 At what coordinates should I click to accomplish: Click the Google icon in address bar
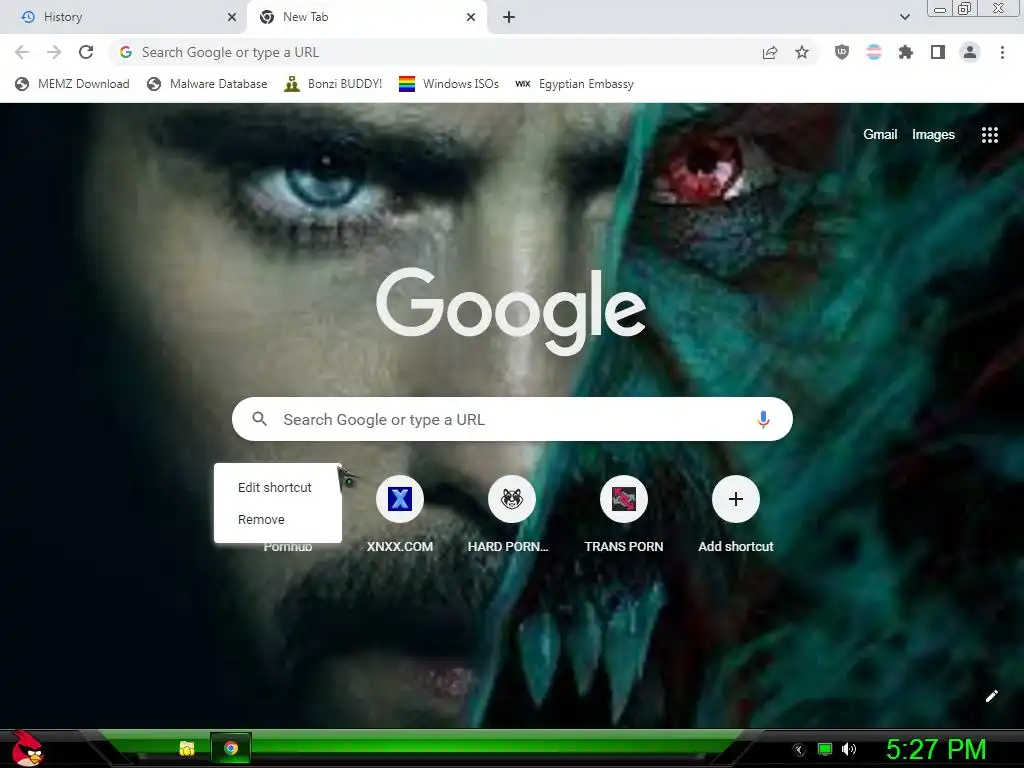[126, 52]
